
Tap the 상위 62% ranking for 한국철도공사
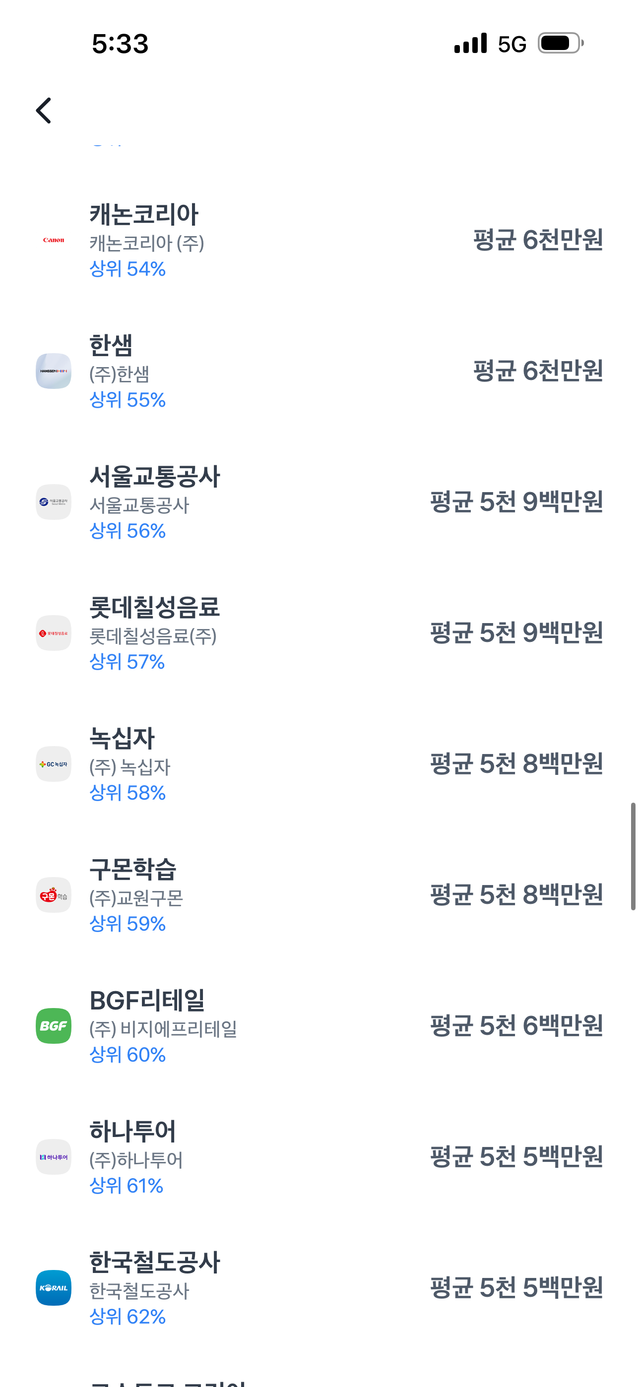[127, 1317]
